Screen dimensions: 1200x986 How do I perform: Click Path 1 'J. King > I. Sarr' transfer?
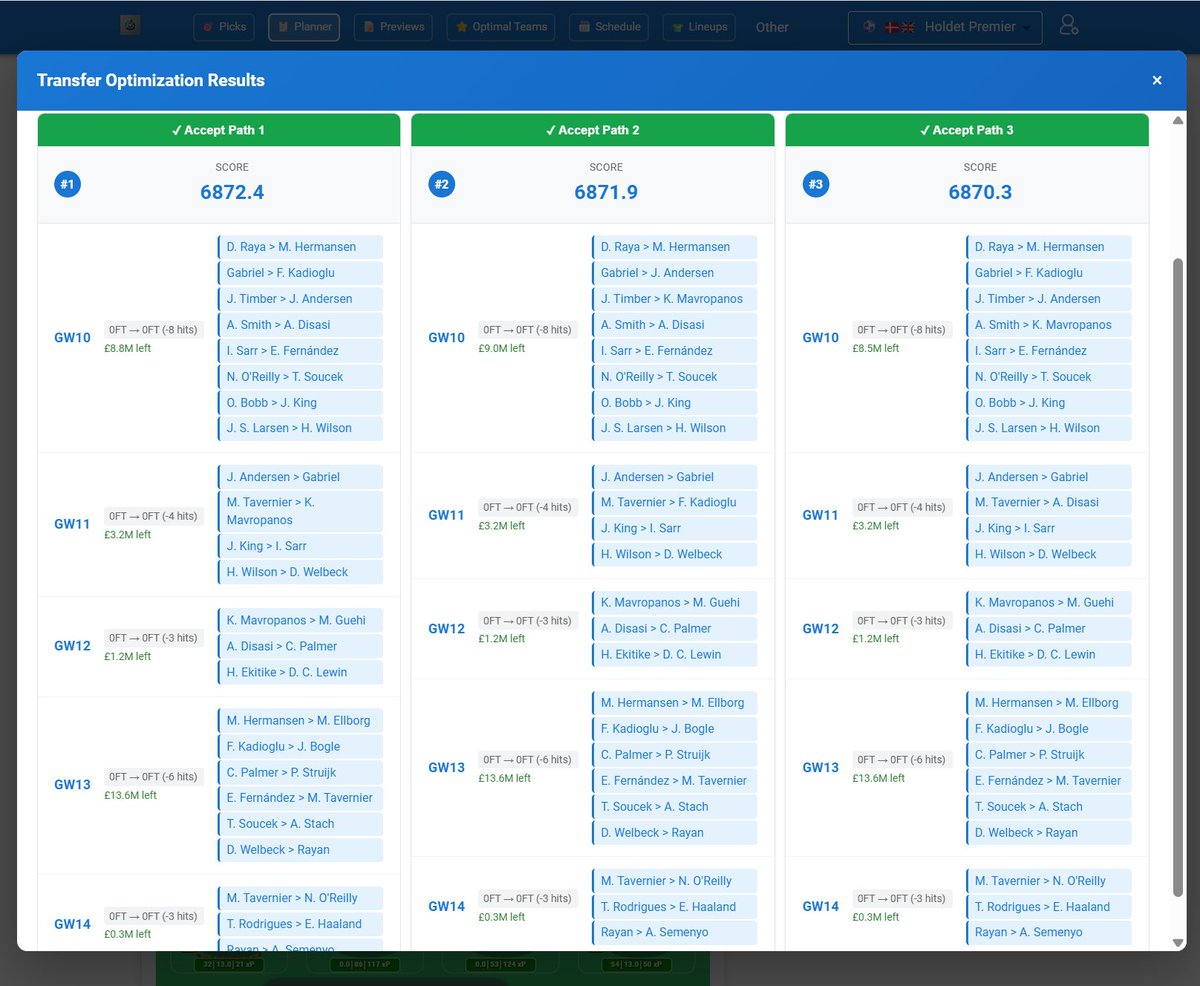coord(300,546)
